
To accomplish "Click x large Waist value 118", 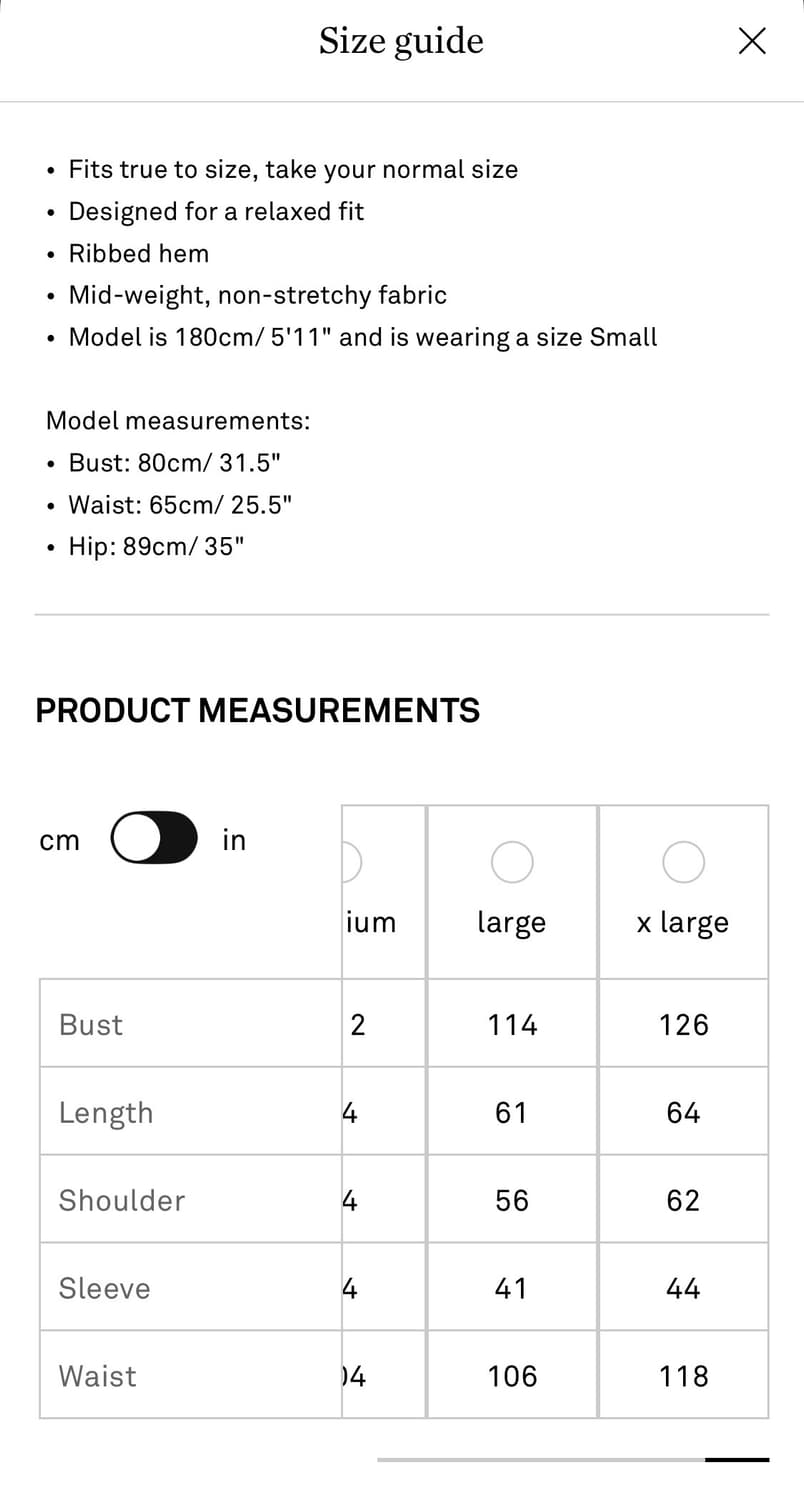I will (x=684, y=1376).
